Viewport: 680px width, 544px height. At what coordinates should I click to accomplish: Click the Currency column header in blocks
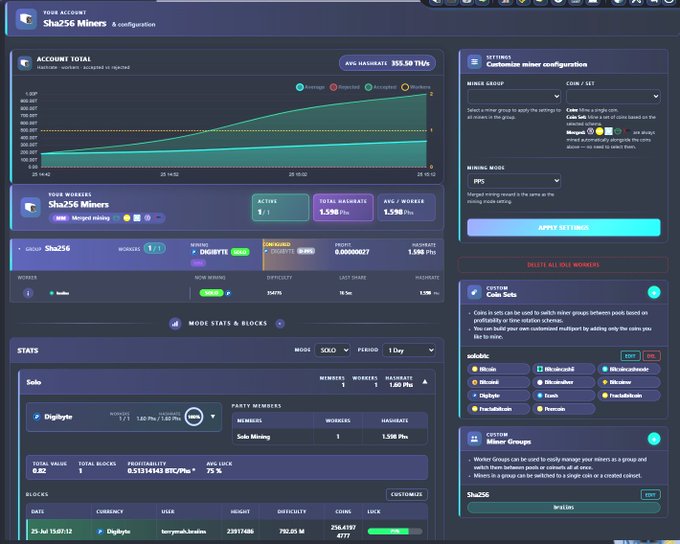(109, 512)
